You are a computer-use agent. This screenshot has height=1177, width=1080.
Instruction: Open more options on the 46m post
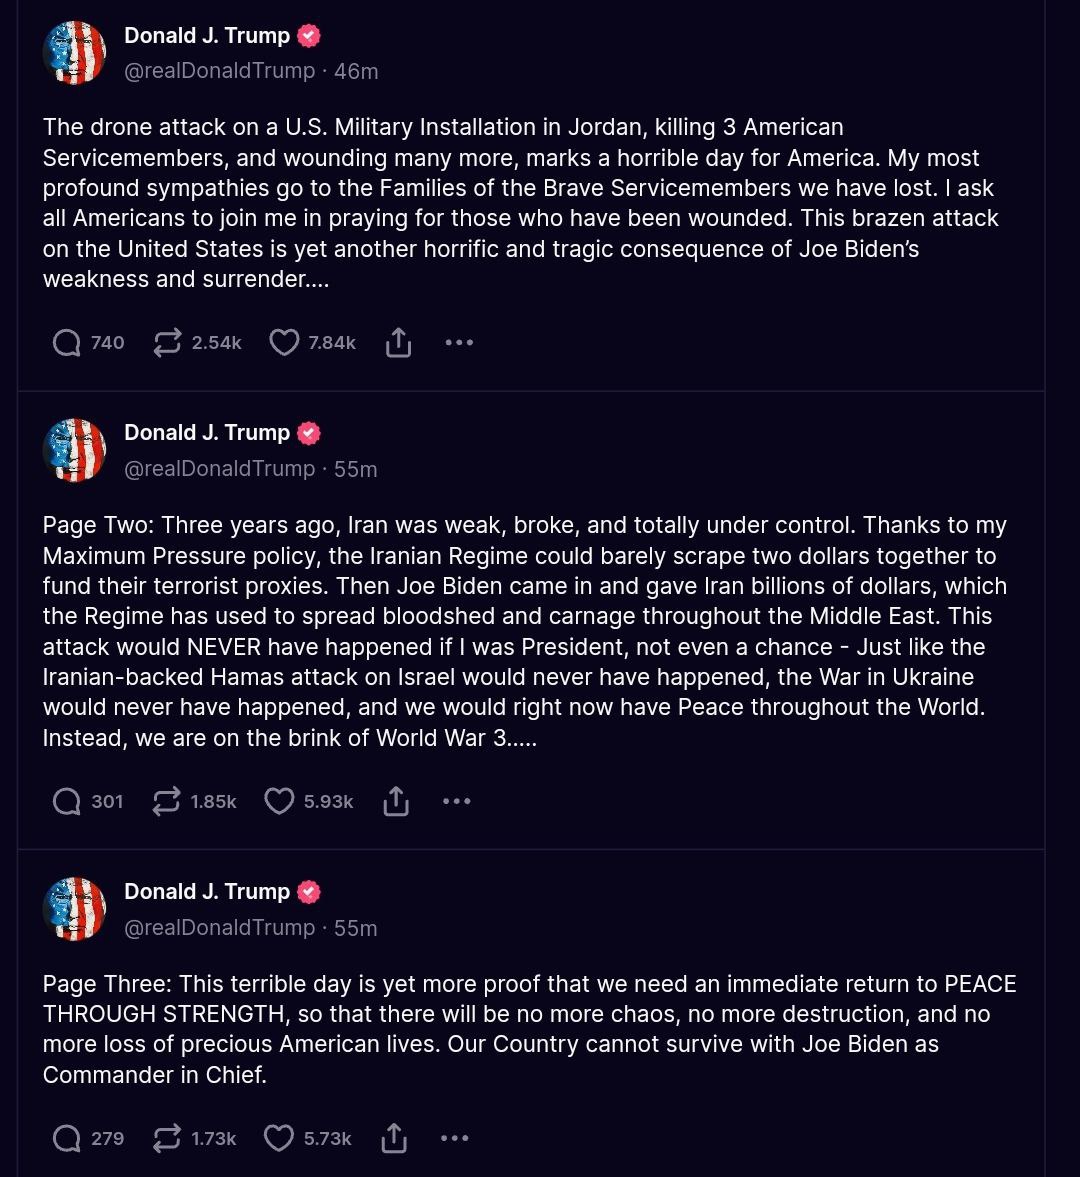click(459, 343)
